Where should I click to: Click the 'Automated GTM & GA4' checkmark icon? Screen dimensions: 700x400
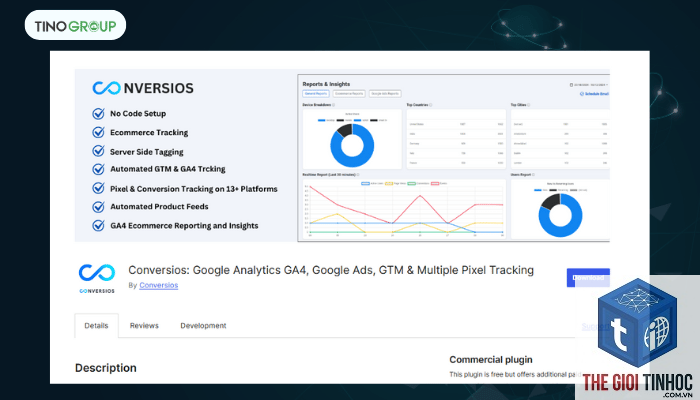pyautogui.click(x=98, y=169)
